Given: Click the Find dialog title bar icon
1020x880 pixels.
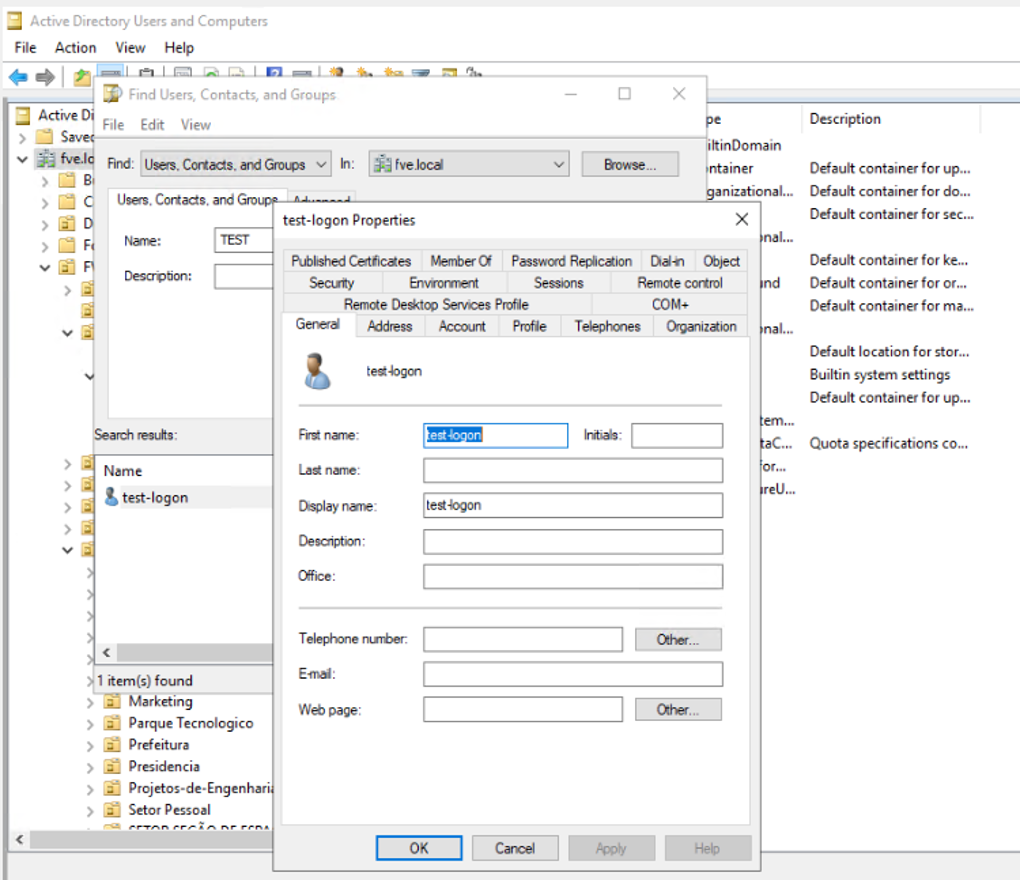Looking at the screenshot, I should [x=113, y=94].
